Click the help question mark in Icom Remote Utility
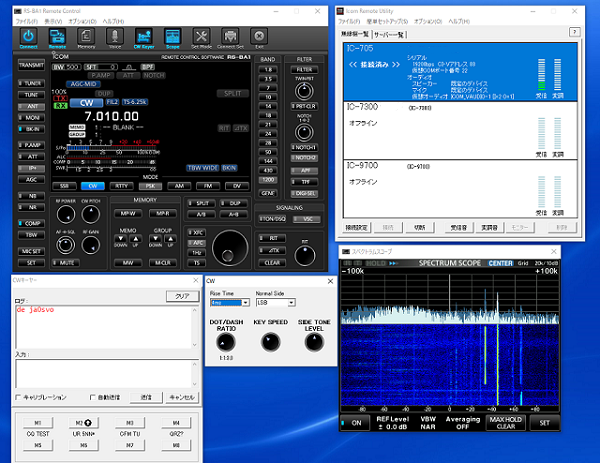 [x=574, y=32]
